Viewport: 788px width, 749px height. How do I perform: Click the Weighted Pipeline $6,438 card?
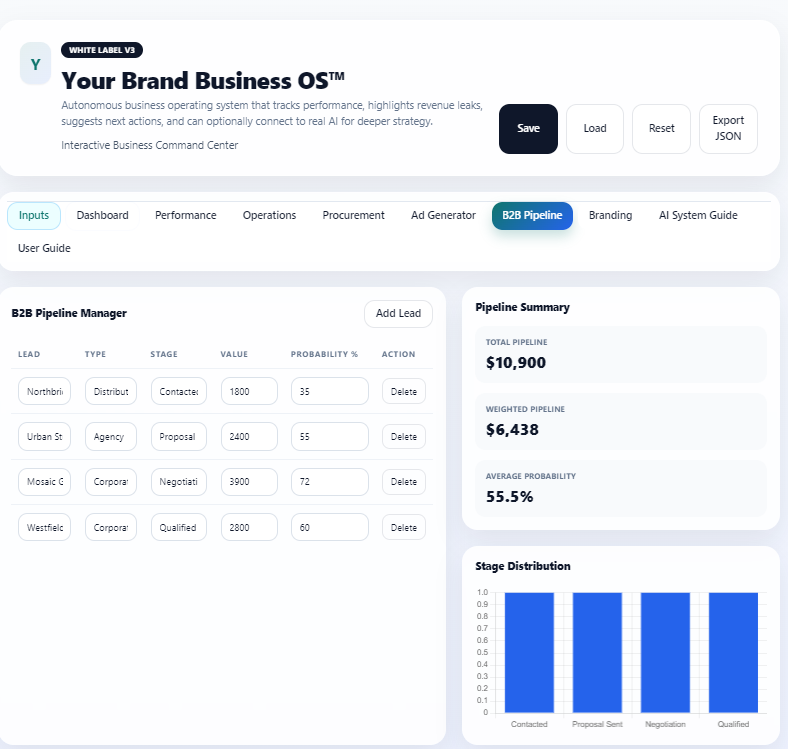[621, 421]
